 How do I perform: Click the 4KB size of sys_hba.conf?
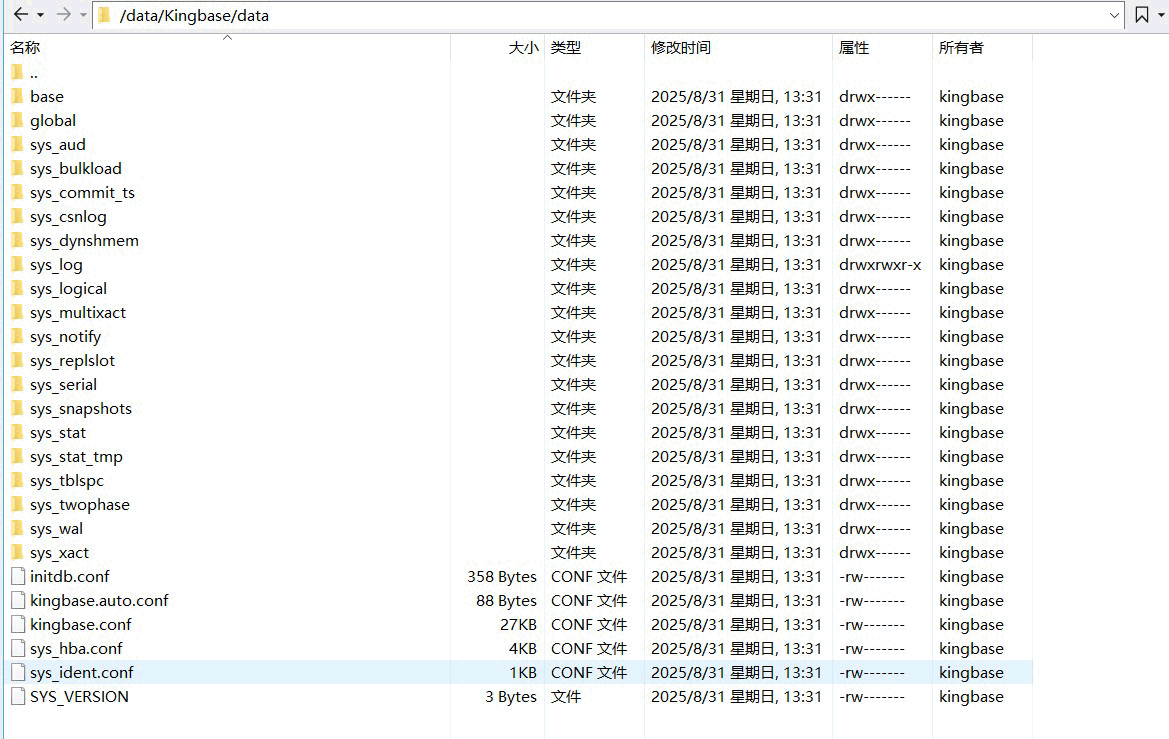[523, 648]
